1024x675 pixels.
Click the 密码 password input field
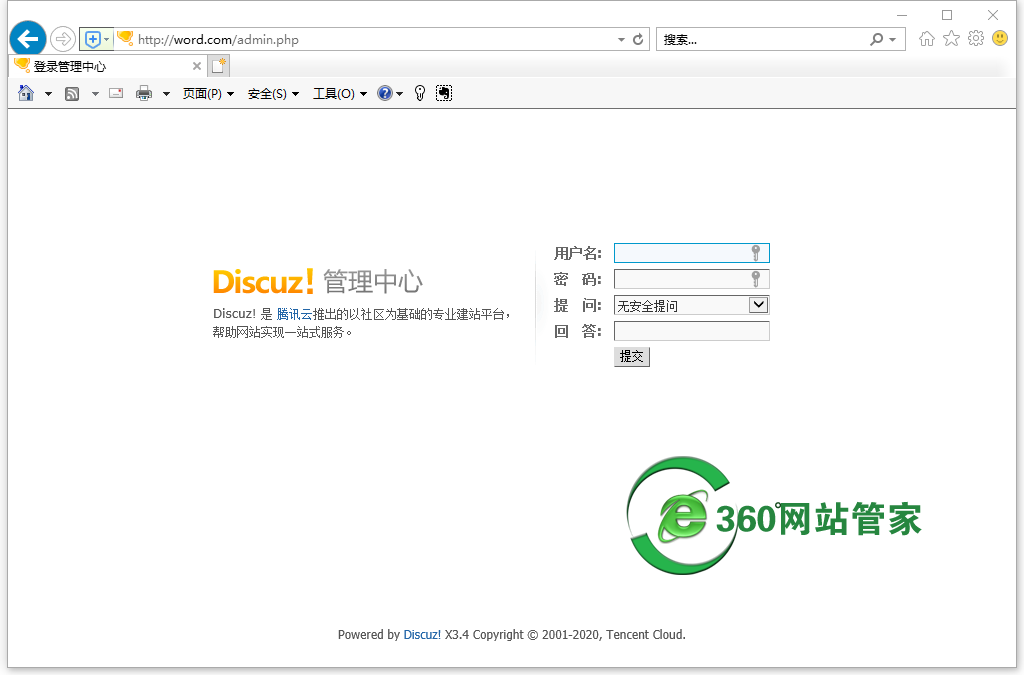(x=692, y=279)
